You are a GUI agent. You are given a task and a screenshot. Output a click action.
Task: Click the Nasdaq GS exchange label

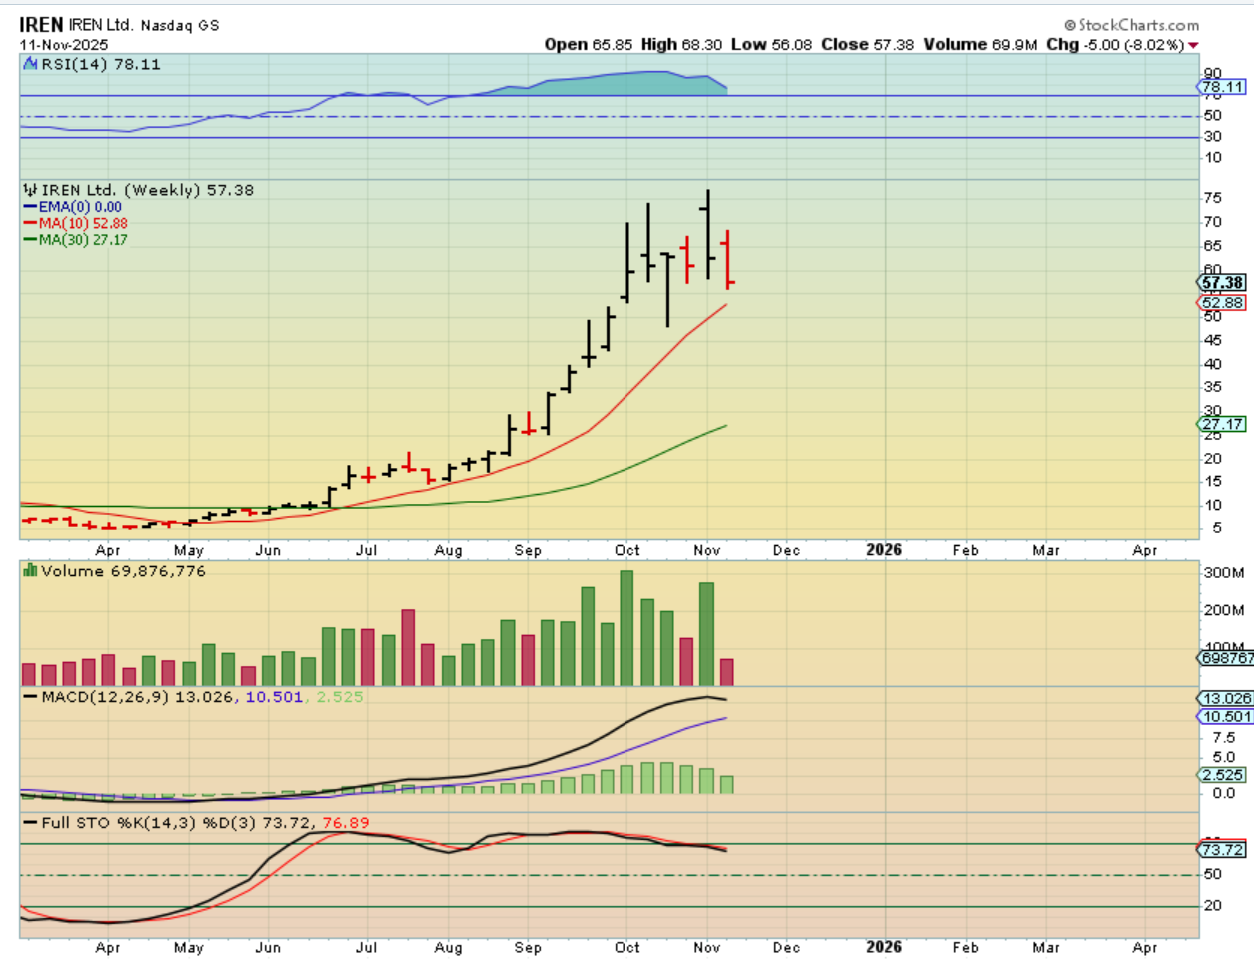point(180,25)
